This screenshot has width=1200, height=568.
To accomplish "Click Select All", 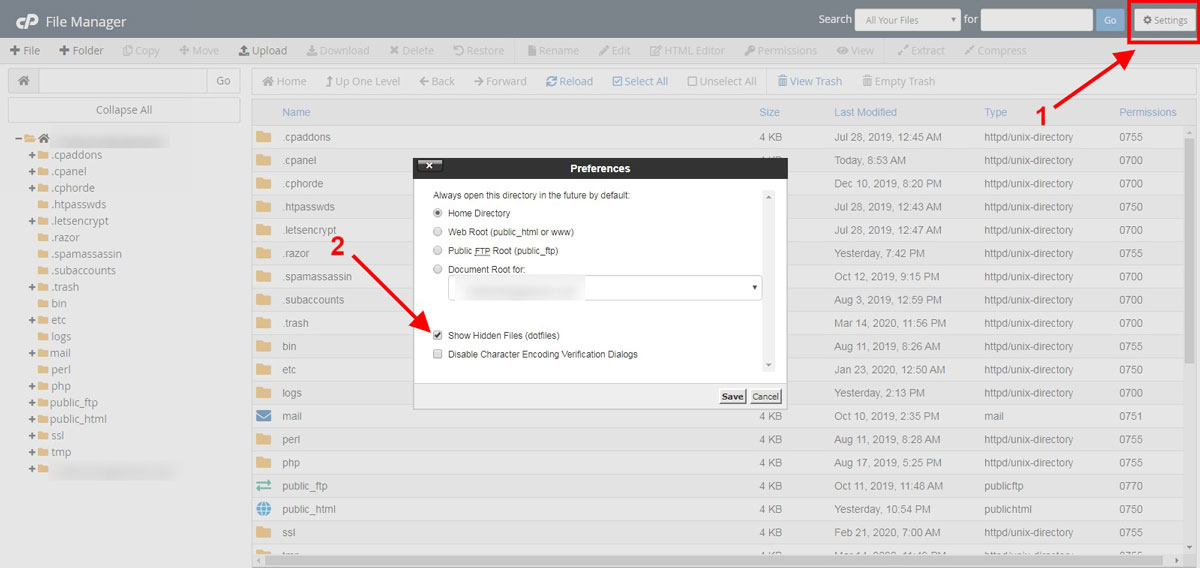I will pyautogui.click(x=640, y=82).
